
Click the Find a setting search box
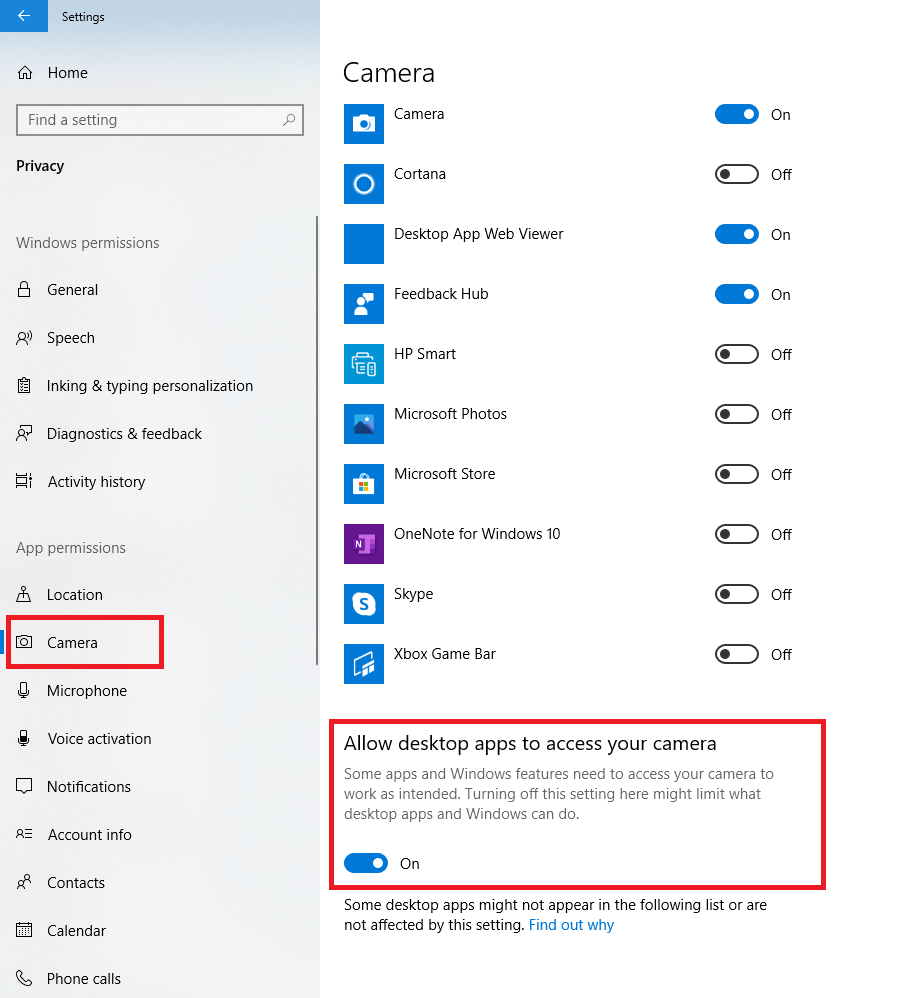[150, 120]
